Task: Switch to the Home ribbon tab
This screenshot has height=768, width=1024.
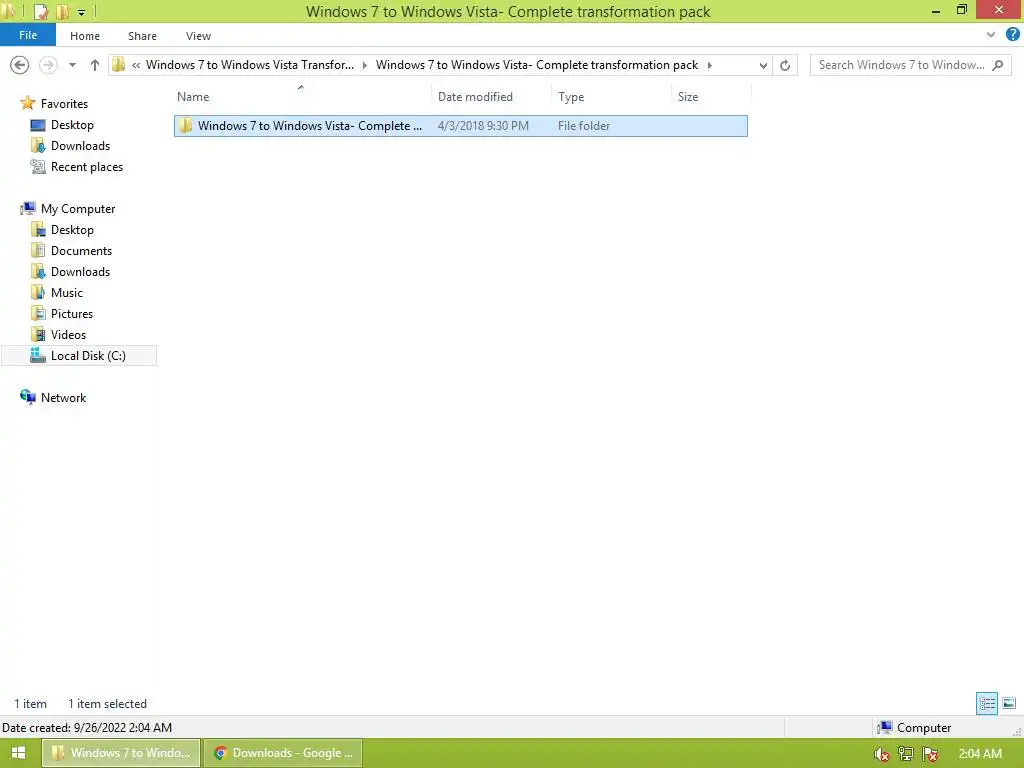Action: click(x=85, y=36)
